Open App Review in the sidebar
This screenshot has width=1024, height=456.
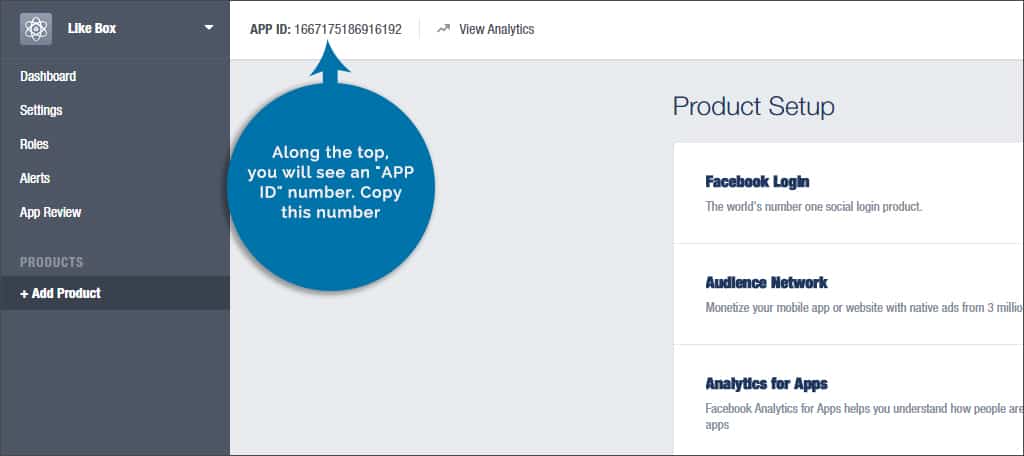pos(50,212)
